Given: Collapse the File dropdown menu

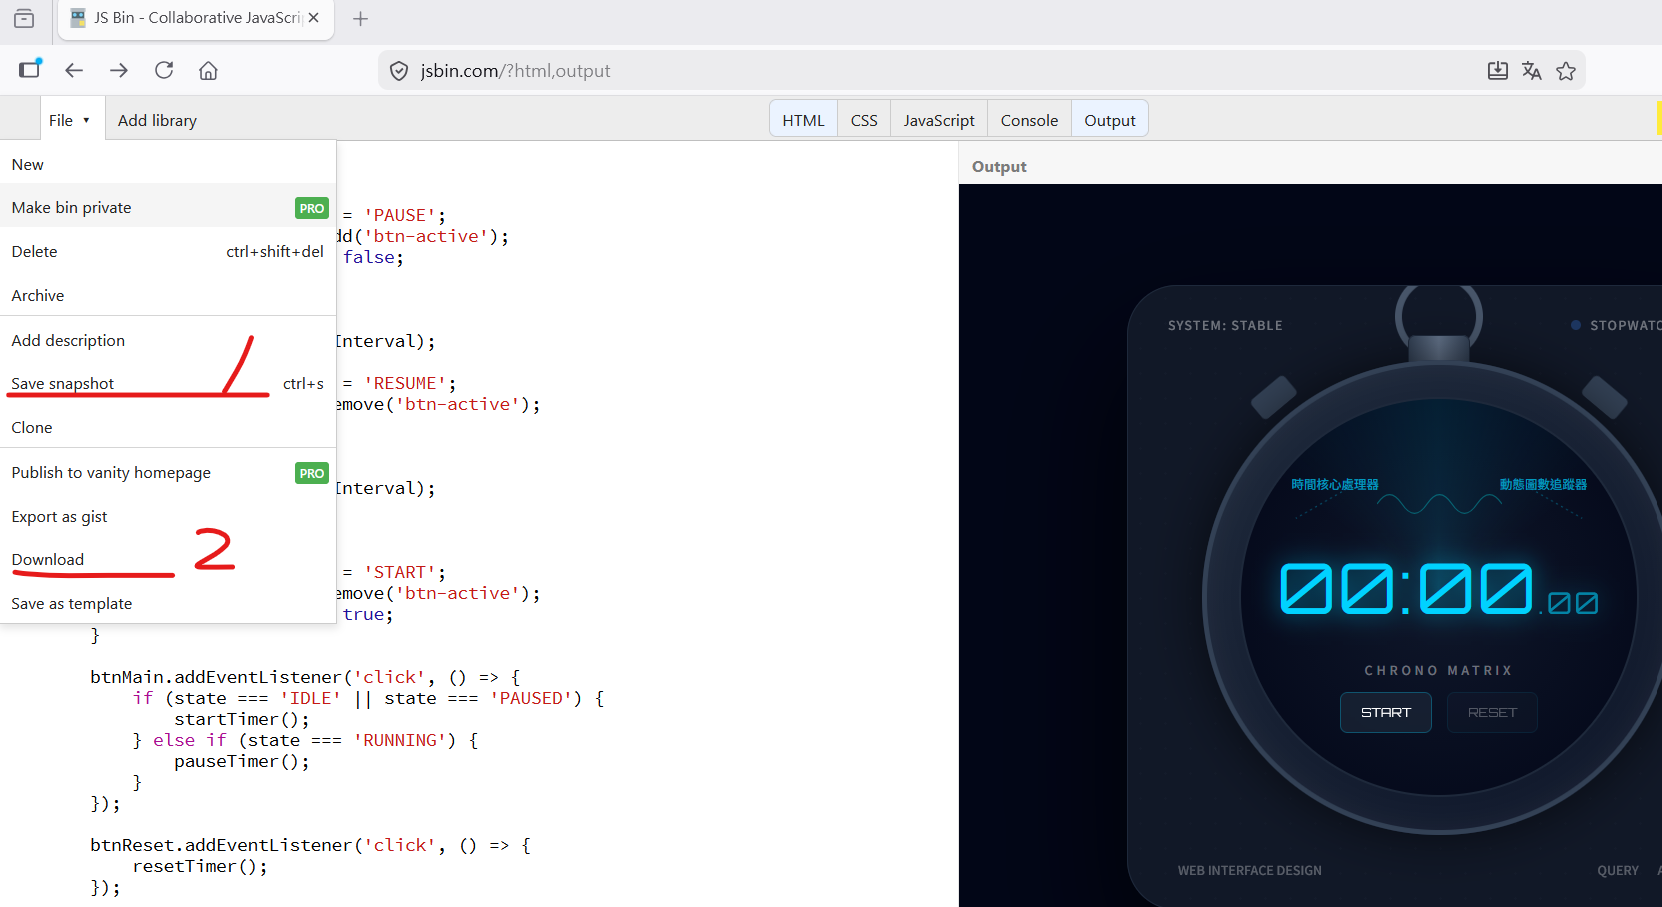Looking at the screenshot, I should [70, 120].
